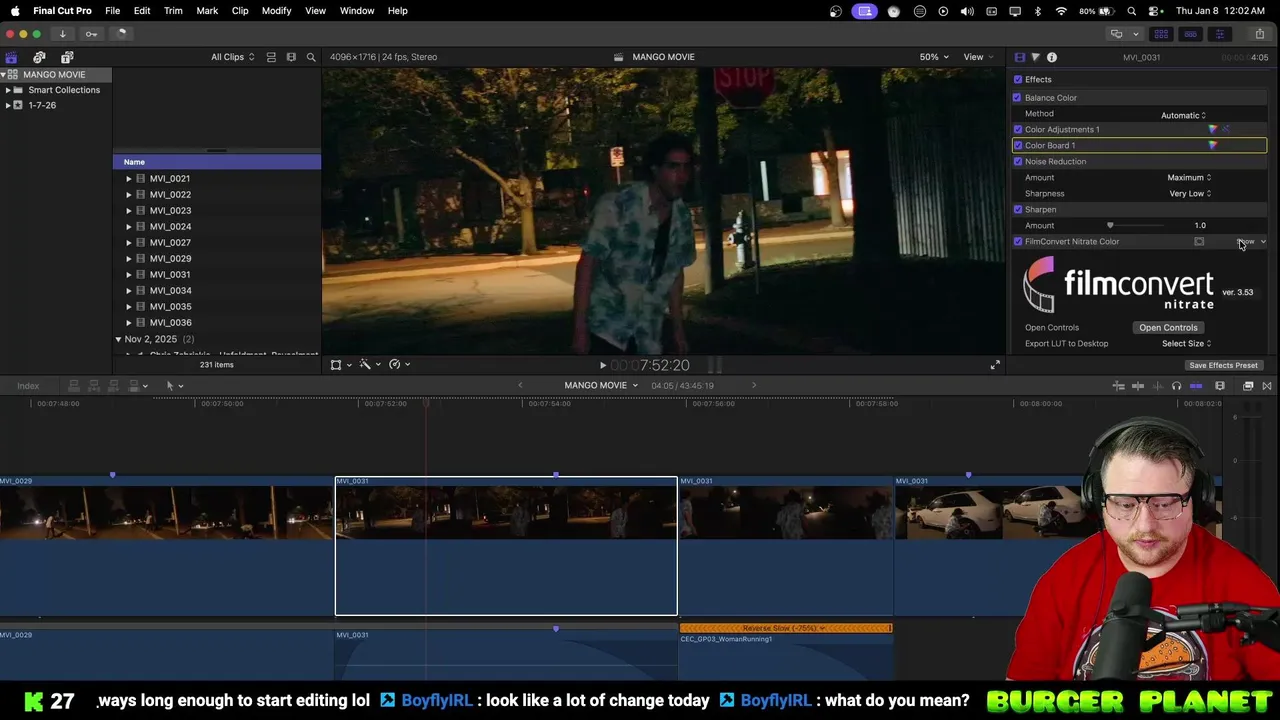Select MVI_0031 in browser list

coord(170,275)
